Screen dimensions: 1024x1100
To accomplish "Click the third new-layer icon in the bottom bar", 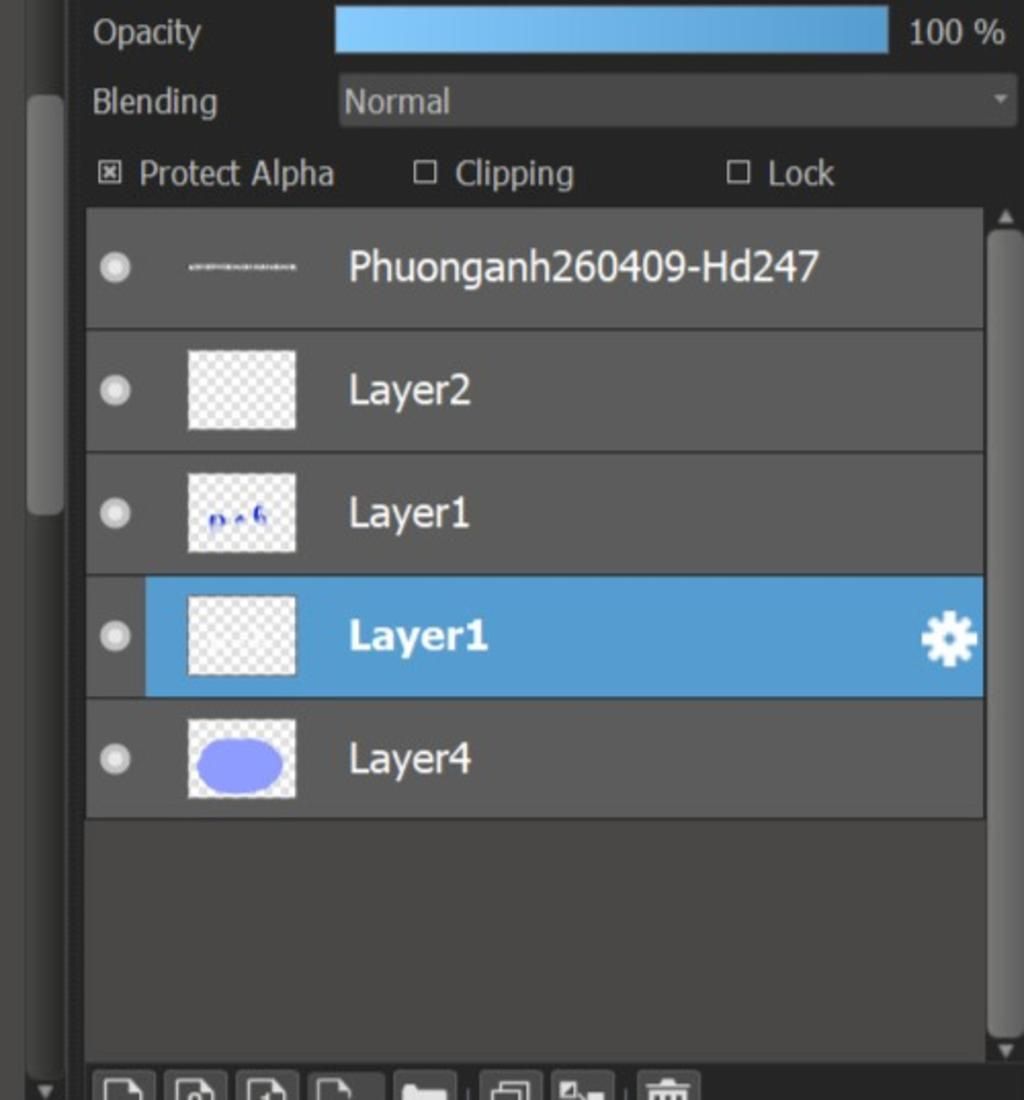I will click(267, 1087).
